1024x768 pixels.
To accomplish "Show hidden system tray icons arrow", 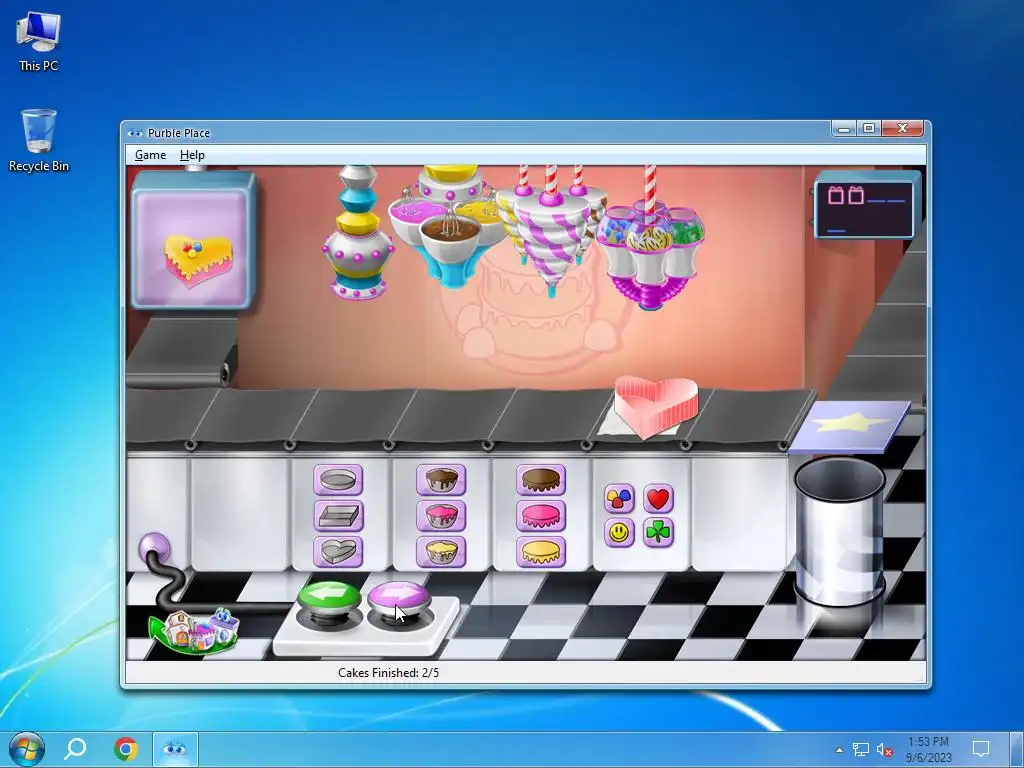I will click(839, 750).
